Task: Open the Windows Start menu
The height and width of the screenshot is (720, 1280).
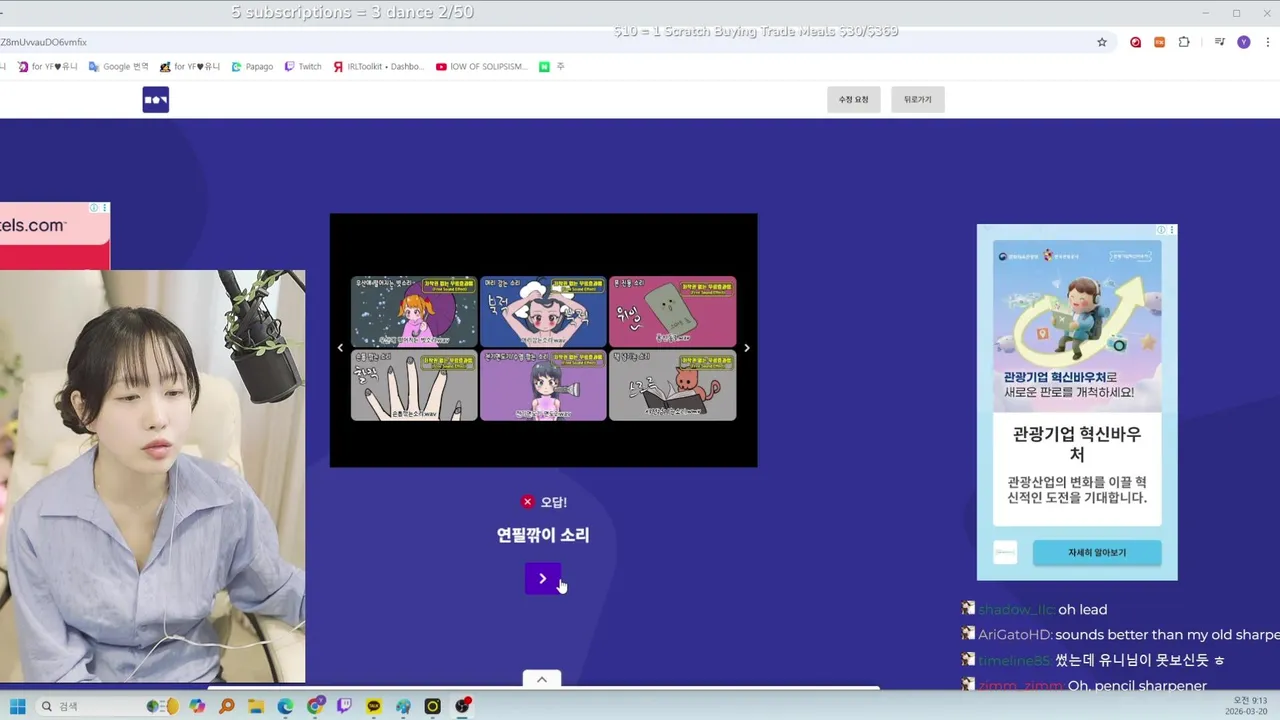Action: point(18,707)
